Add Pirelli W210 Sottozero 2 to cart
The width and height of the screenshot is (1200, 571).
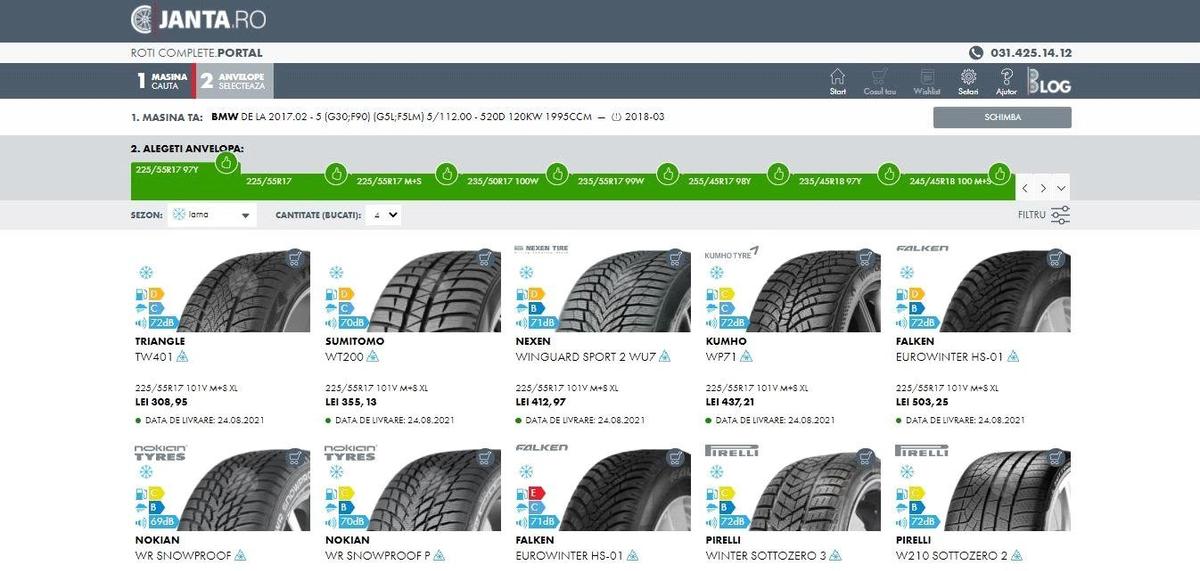pos(1055,457)
